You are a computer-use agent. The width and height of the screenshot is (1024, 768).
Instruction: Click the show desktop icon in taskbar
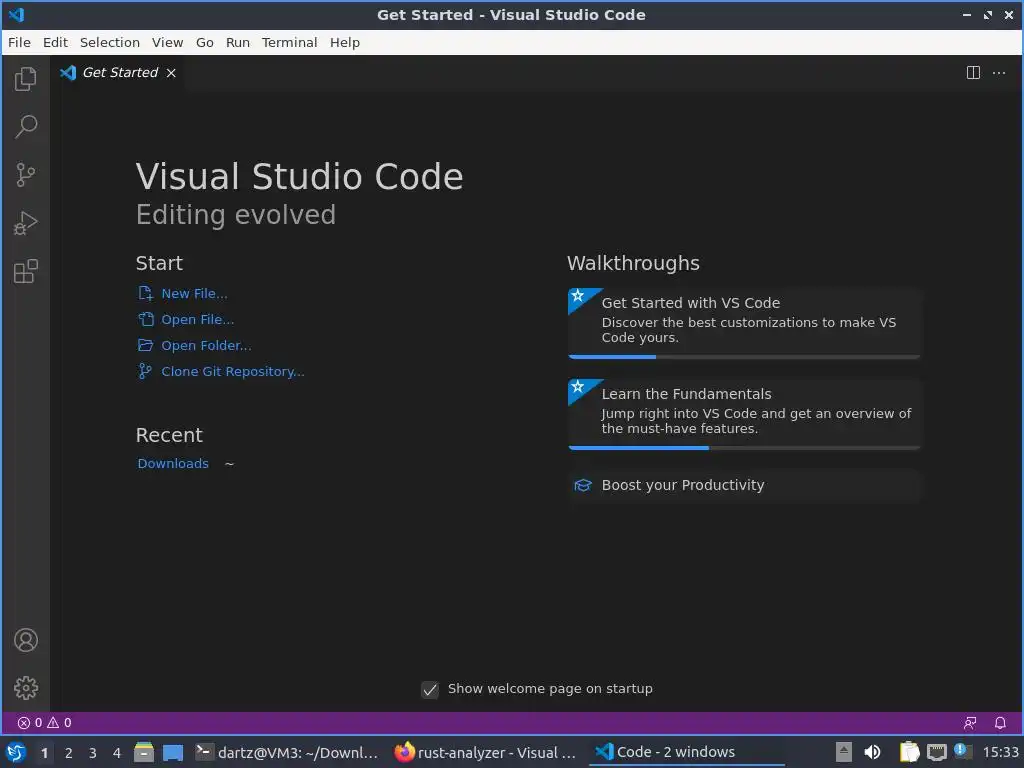point(173,752)
